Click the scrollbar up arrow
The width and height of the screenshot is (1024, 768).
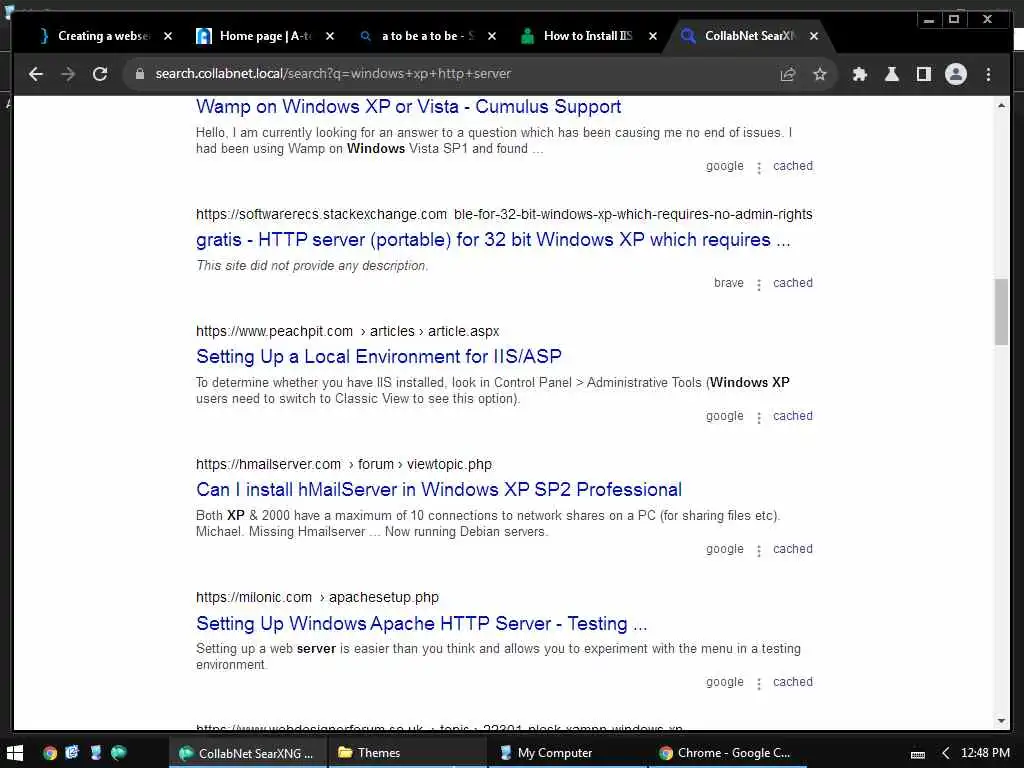pyautogui.click(x=1001, y=104)
